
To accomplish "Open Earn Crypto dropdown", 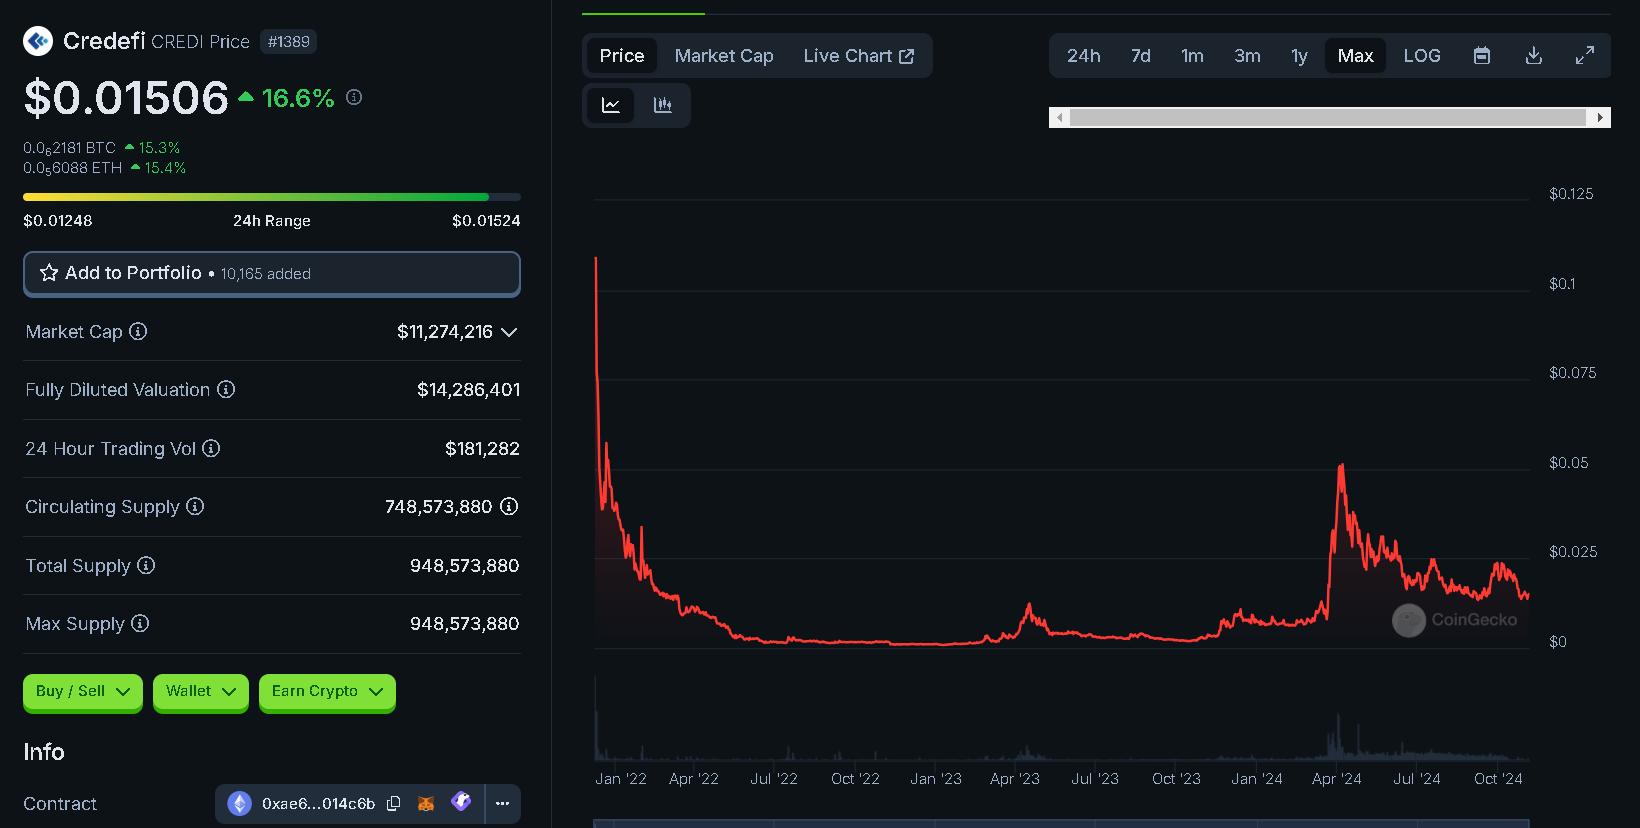I will [327, 691].
